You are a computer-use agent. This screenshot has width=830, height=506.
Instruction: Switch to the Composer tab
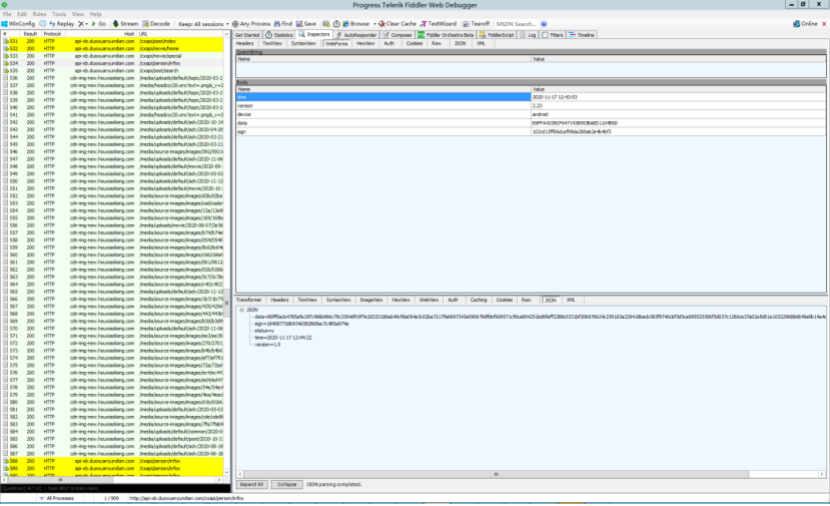click(x=398, y=35)
